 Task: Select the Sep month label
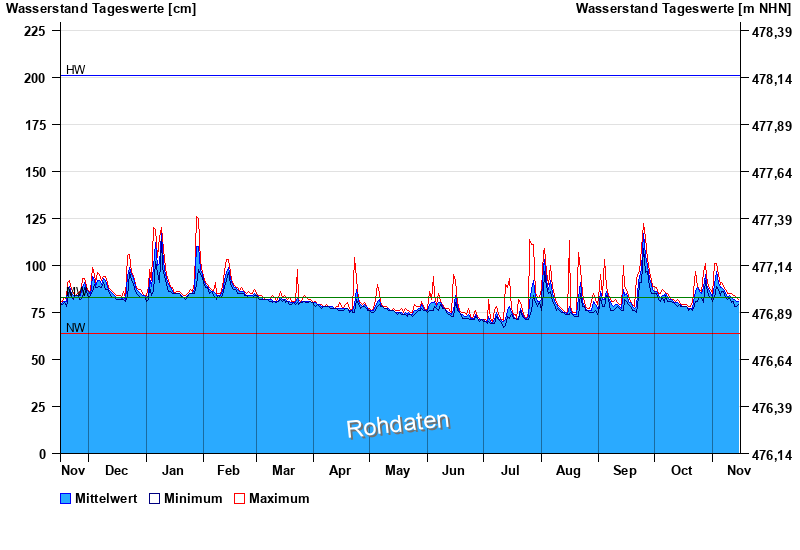(625, 470)
